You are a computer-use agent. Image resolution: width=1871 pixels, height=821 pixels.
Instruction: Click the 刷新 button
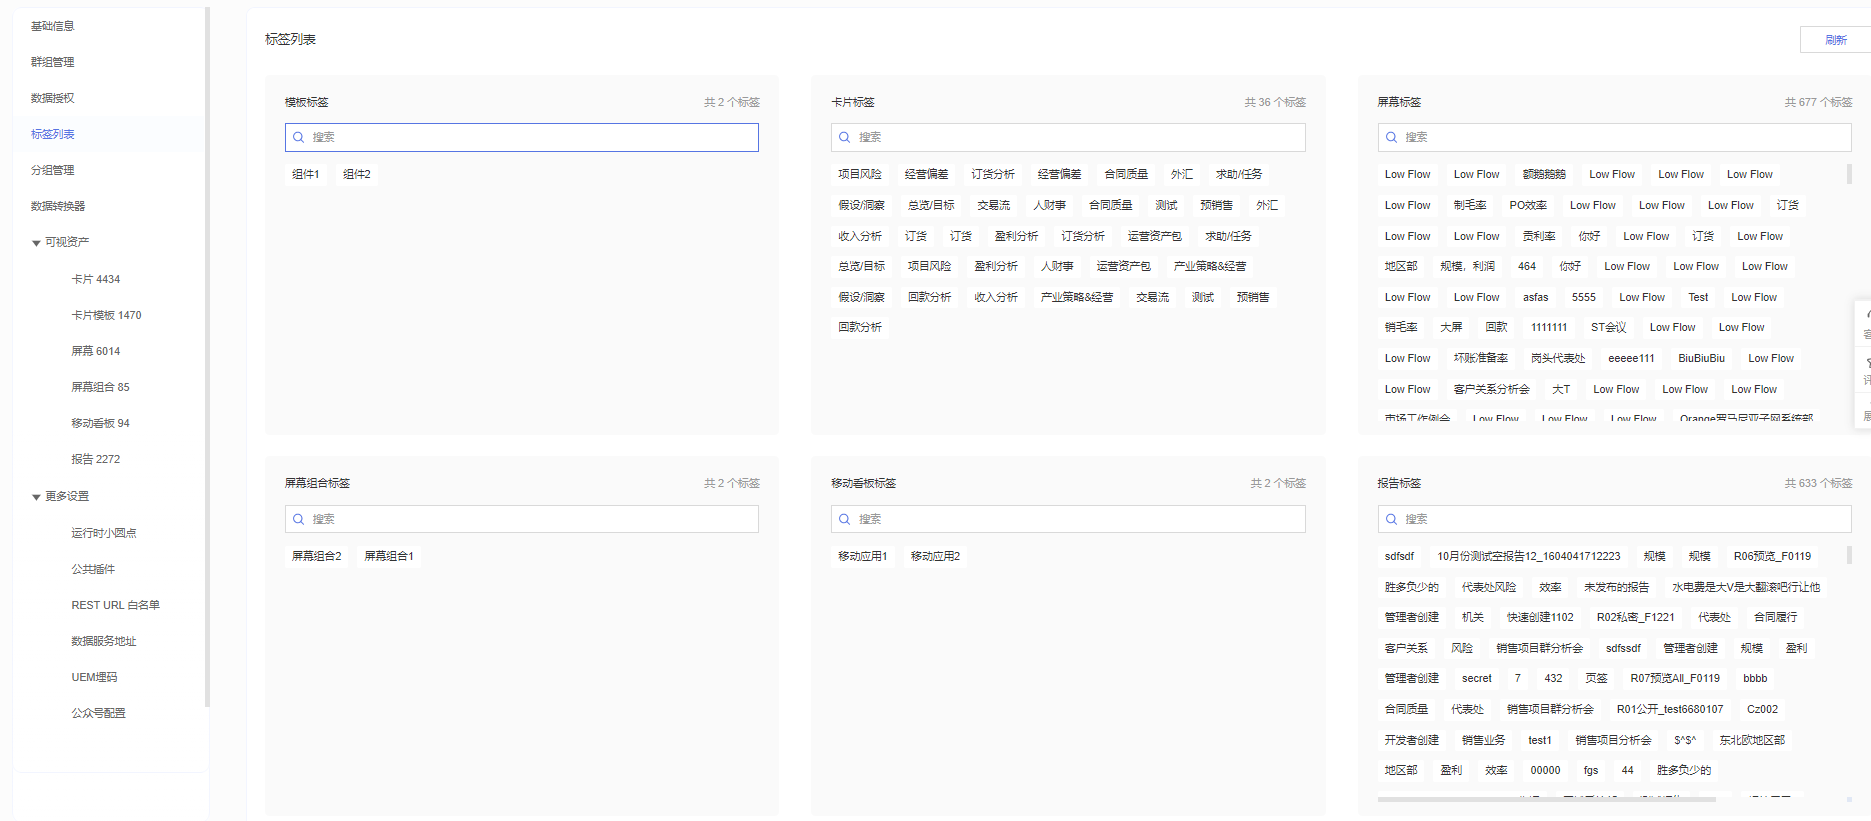(x=1835, y=40)
